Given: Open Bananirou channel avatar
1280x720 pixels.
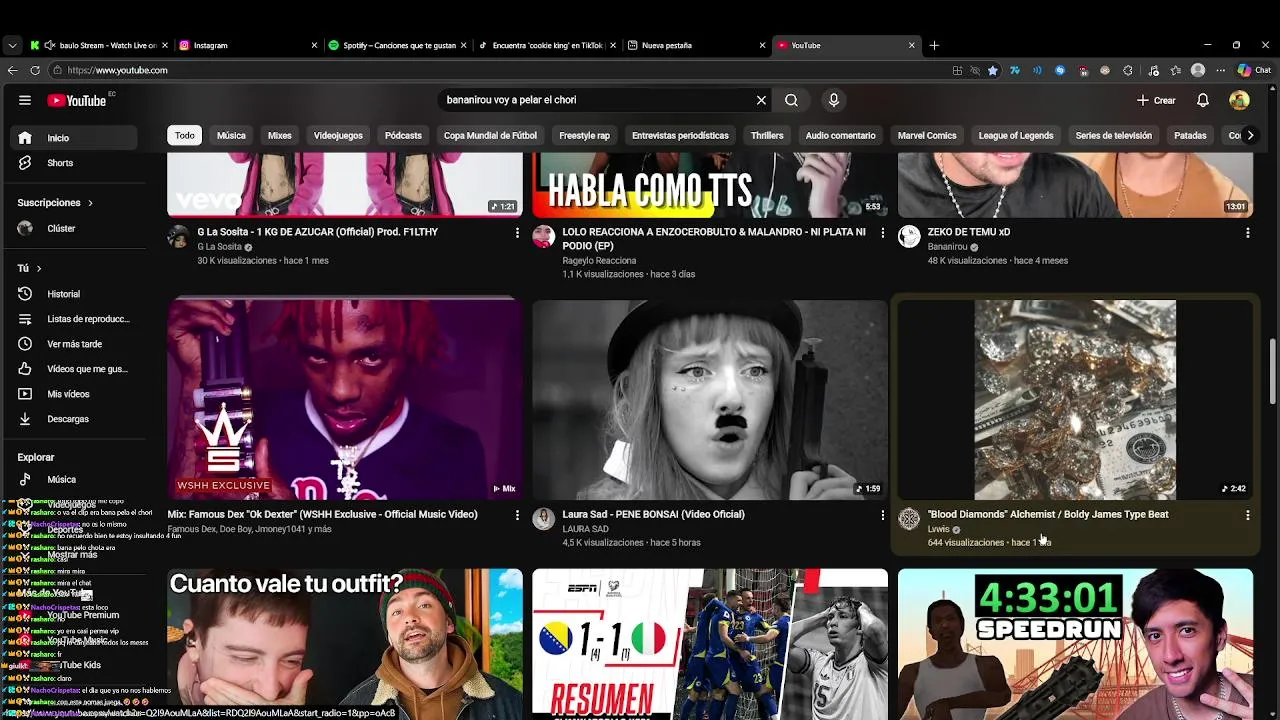Looking at the screenshot, I should tap(909, 236).
